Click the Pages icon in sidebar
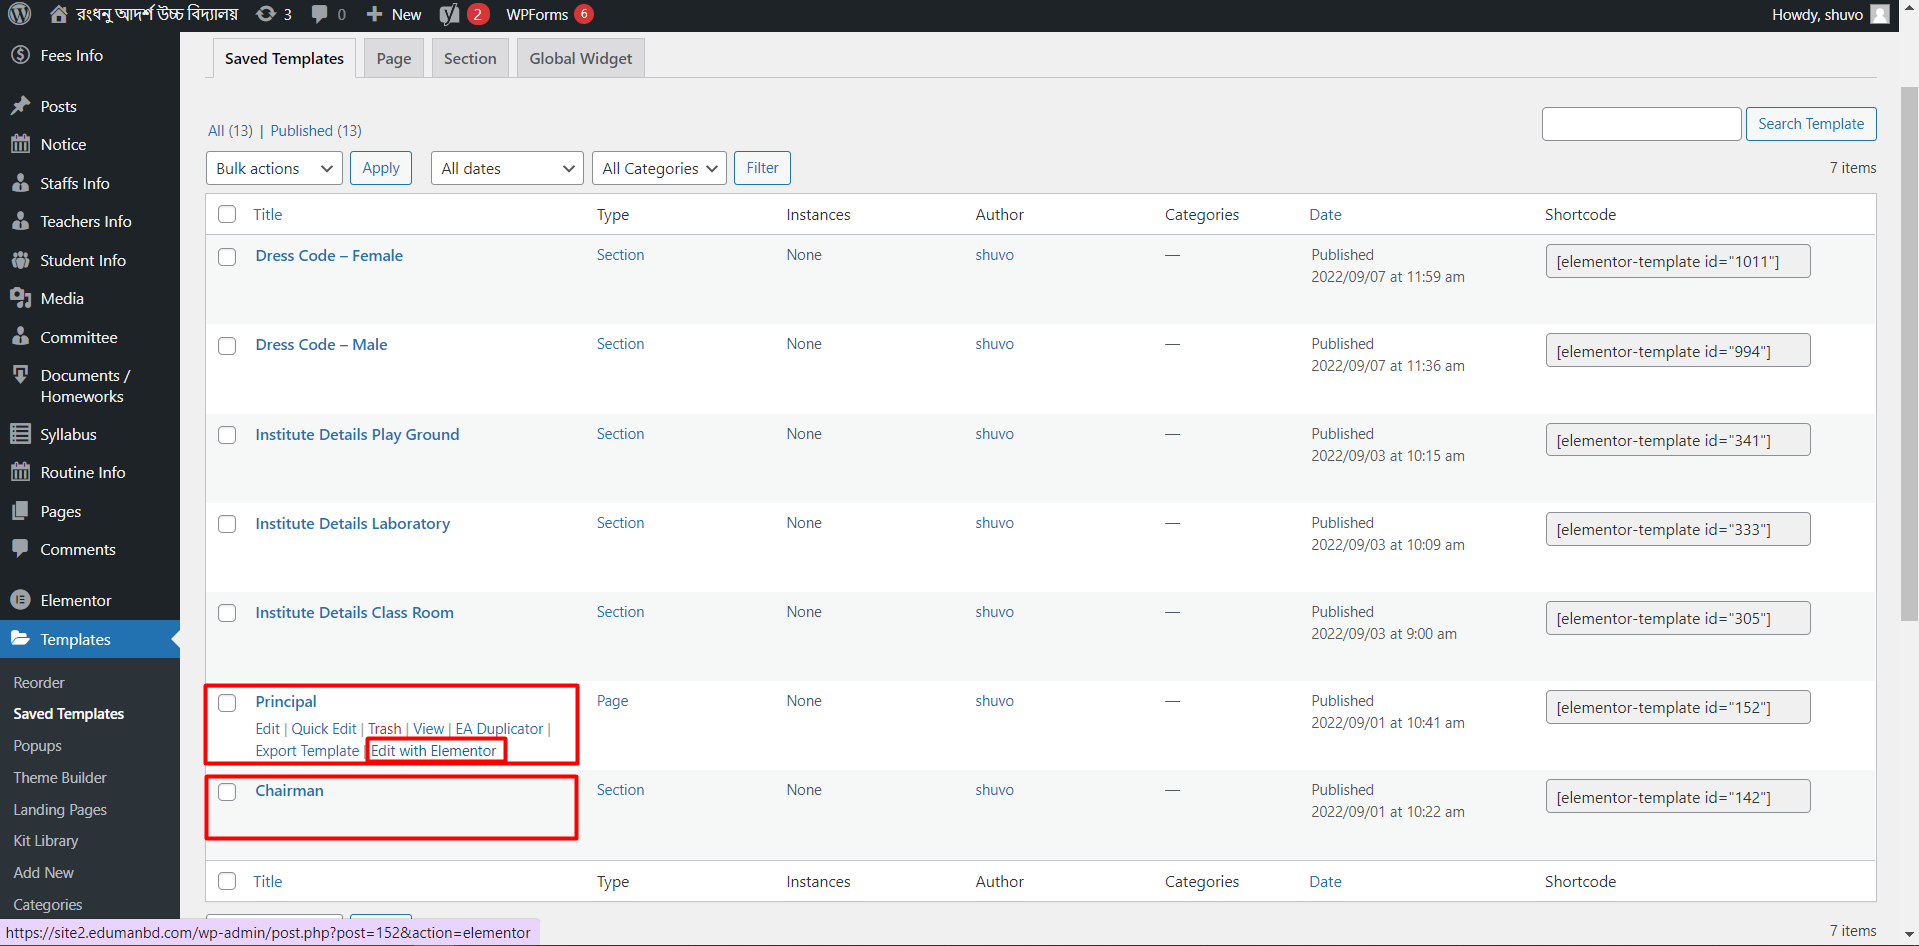Image resolution: width=1919 pixels, height=946 pixels. coord(20,511)
